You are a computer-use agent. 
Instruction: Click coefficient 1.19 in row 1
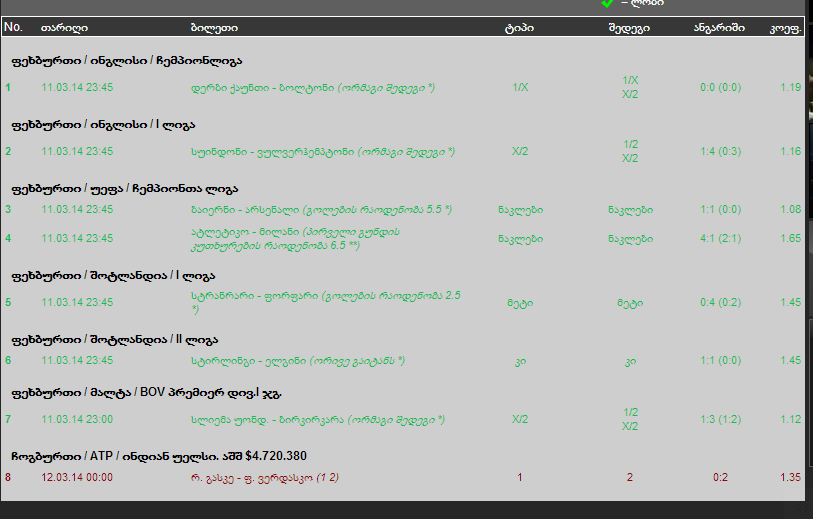pos(791,88)
